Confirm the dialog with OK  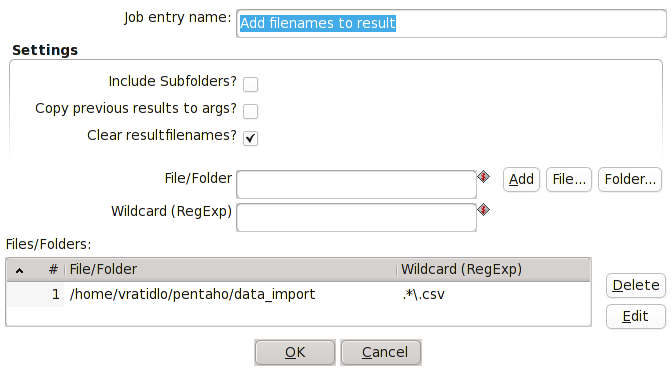tap(295, 352)
